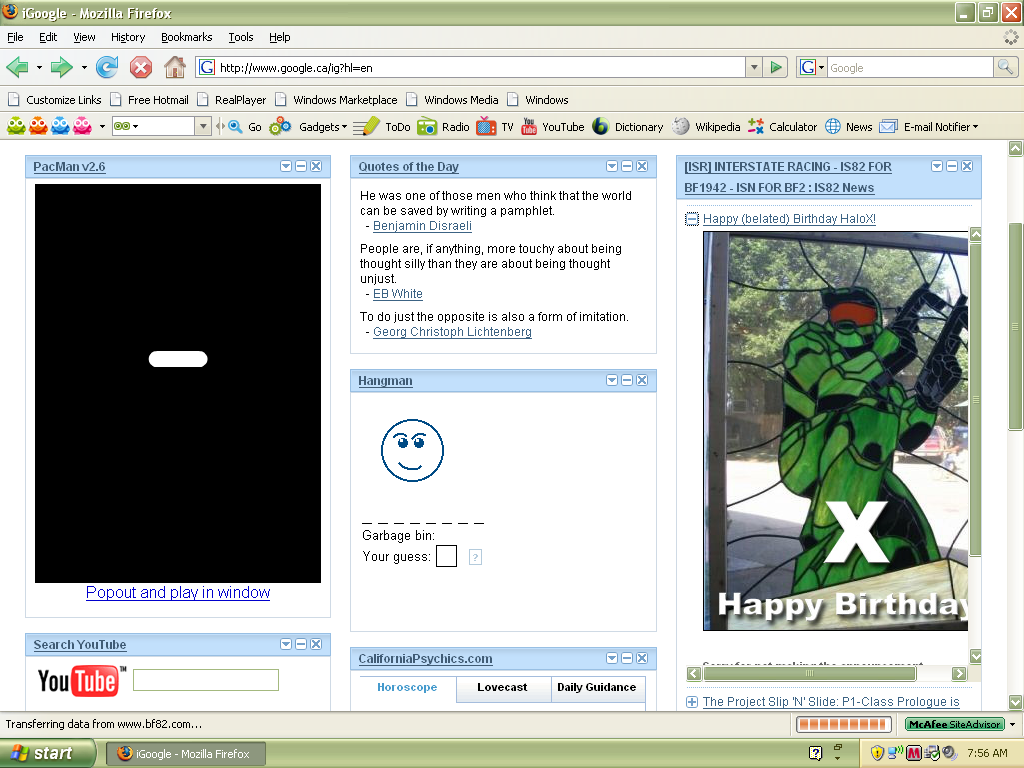
Task: Stop loading with the red X button
Action: click(140, 67)
